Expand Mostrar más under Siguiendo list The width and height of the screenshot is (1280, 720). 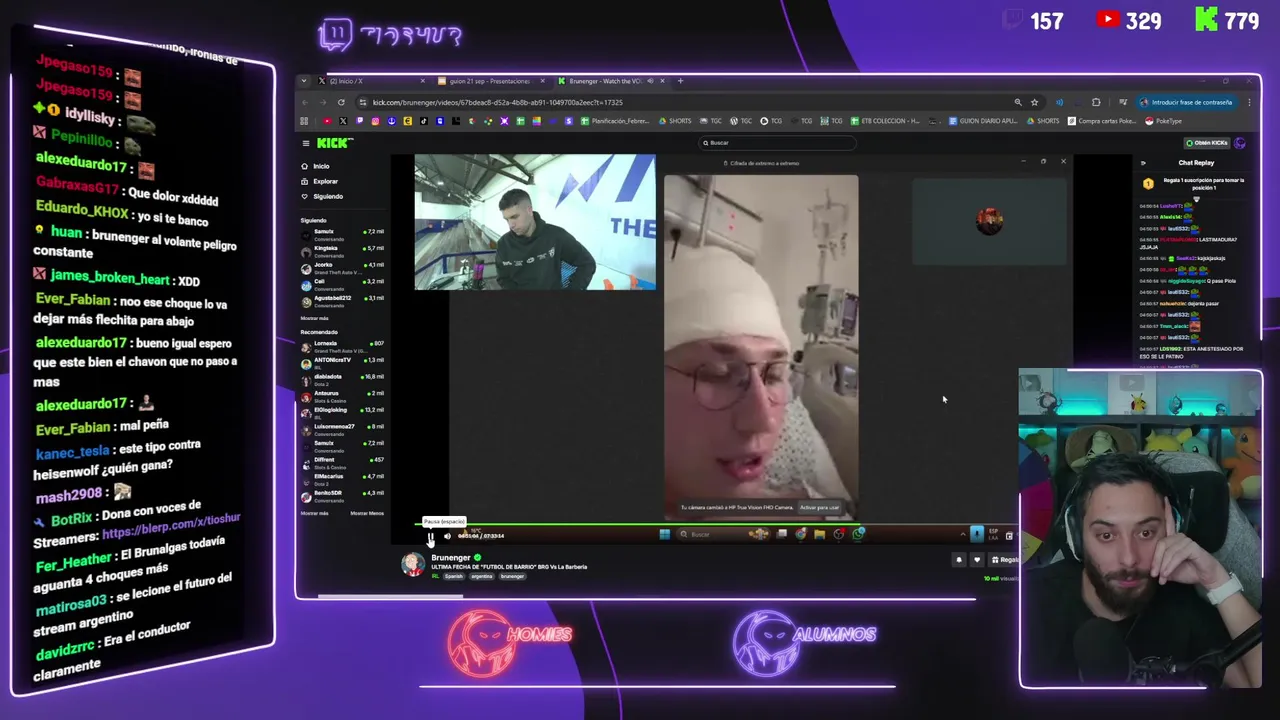point(314,318)
